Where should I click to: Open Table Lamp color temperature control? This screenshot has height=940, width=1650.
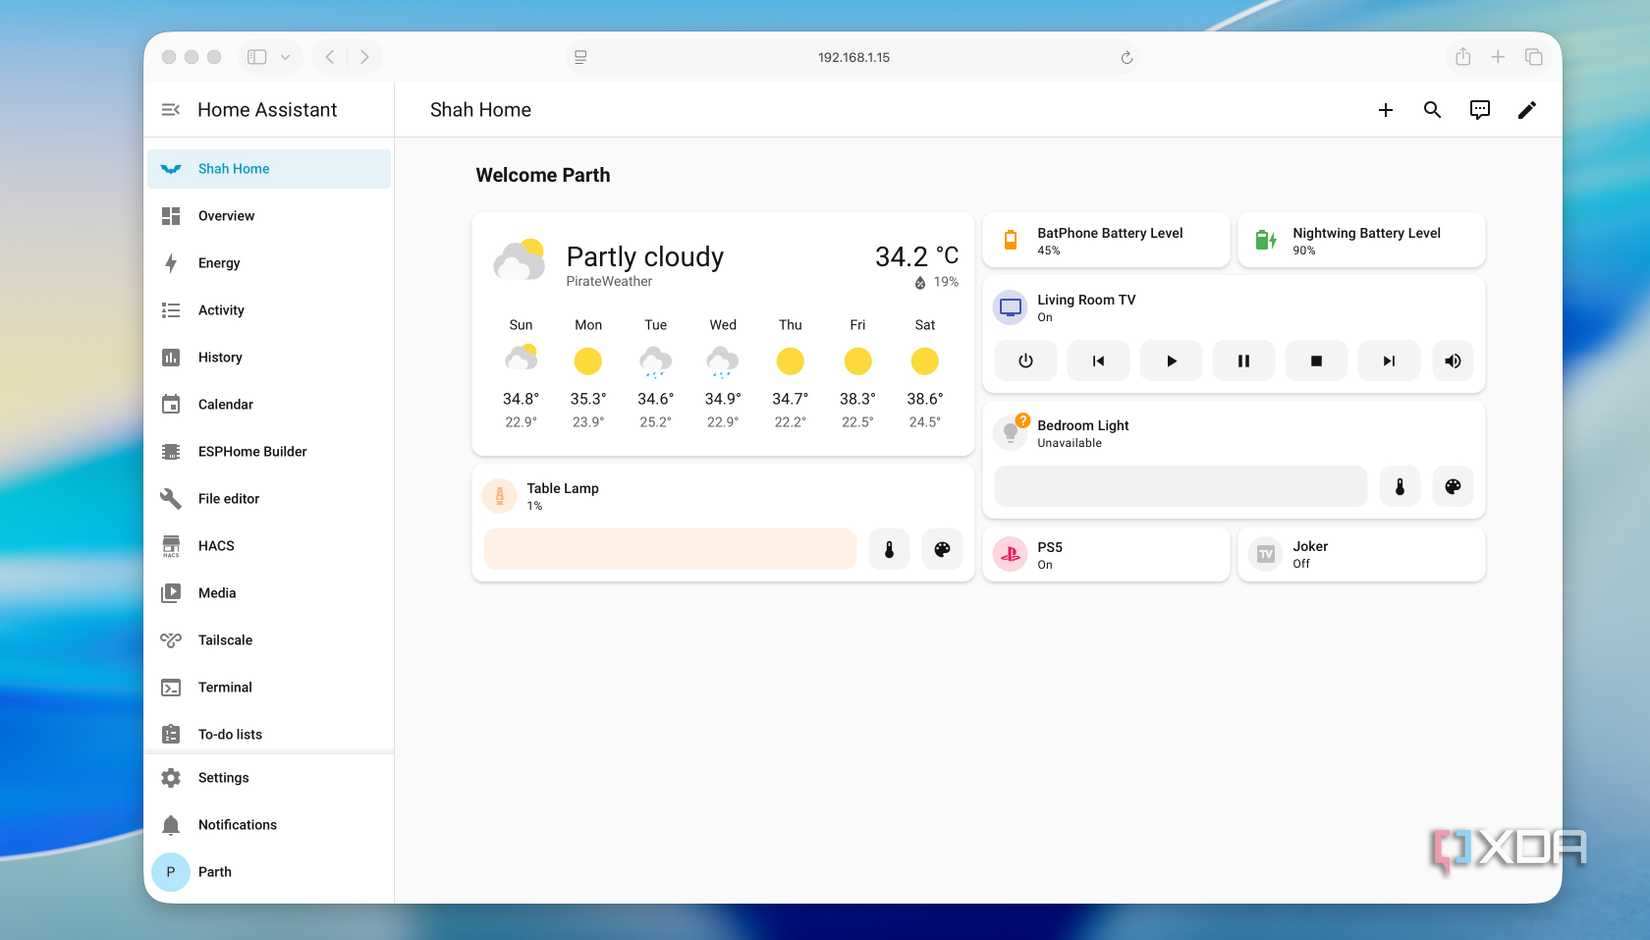(x=888, y=549)
